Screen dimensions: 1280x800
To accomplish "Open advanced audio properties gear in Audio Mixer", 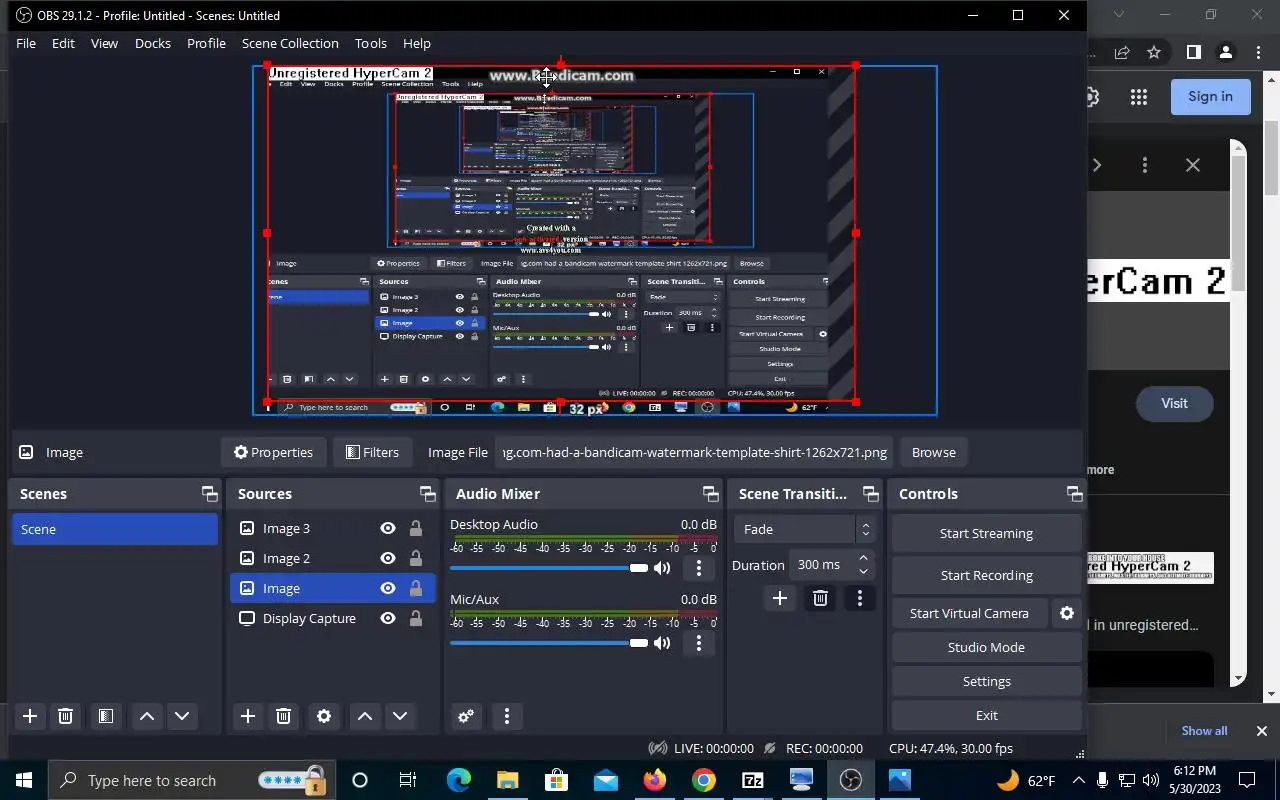I will 466,716.
